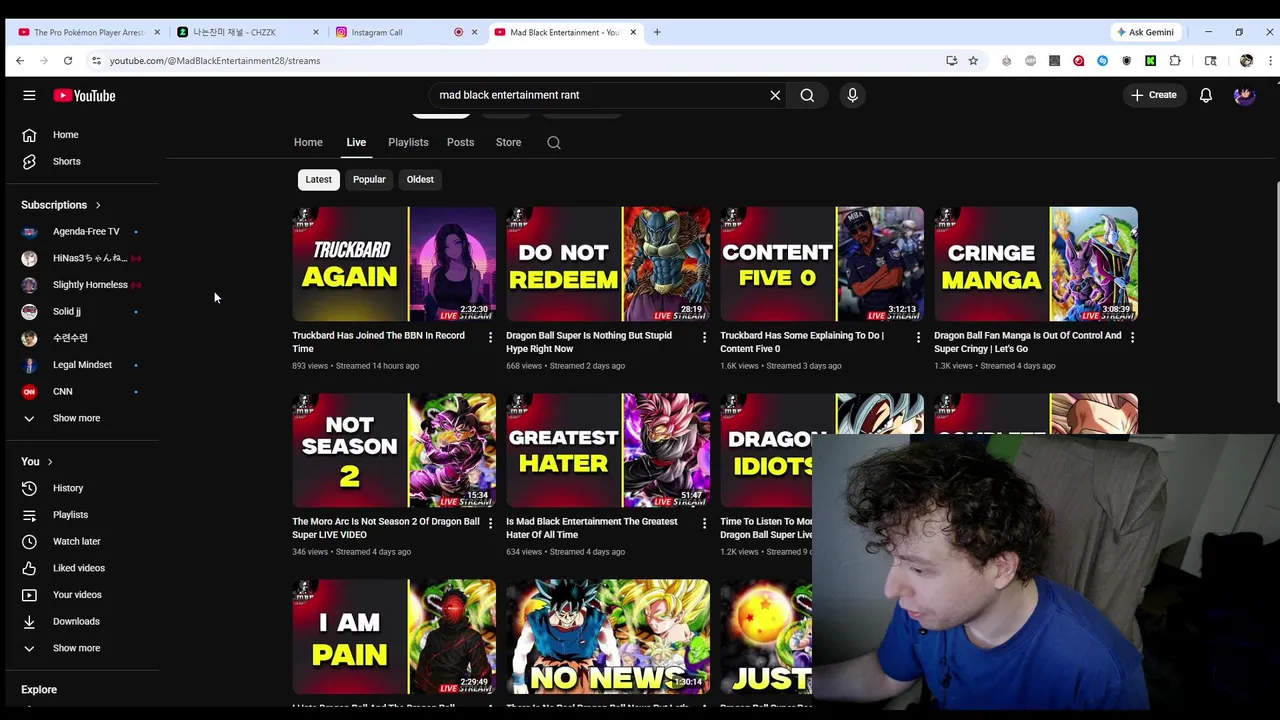Open options for Greatest Hater Of All Time video
Image resolution: width=1280 pixels, height=720 pixels.
click(x=704, y=523)
